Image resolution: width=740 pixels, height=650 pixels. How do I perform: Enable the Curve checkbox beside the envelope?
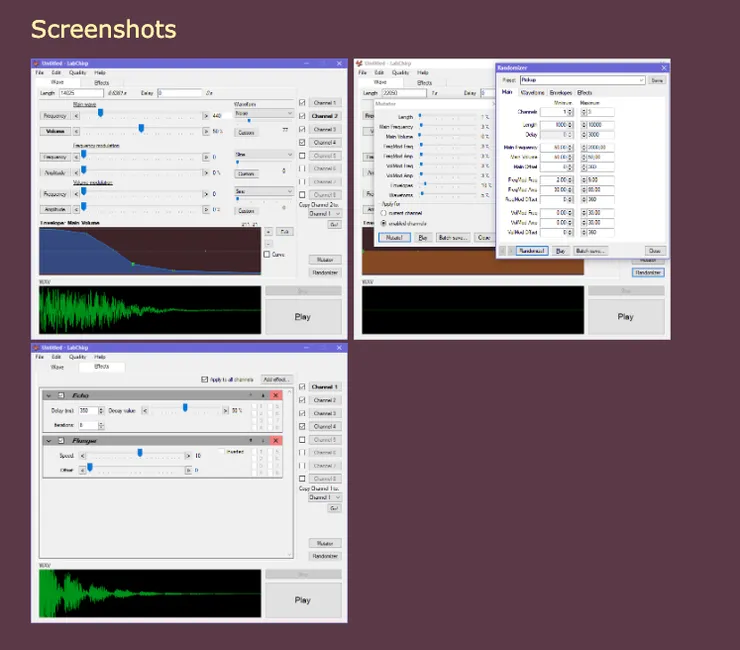click(x=266, y=254)
